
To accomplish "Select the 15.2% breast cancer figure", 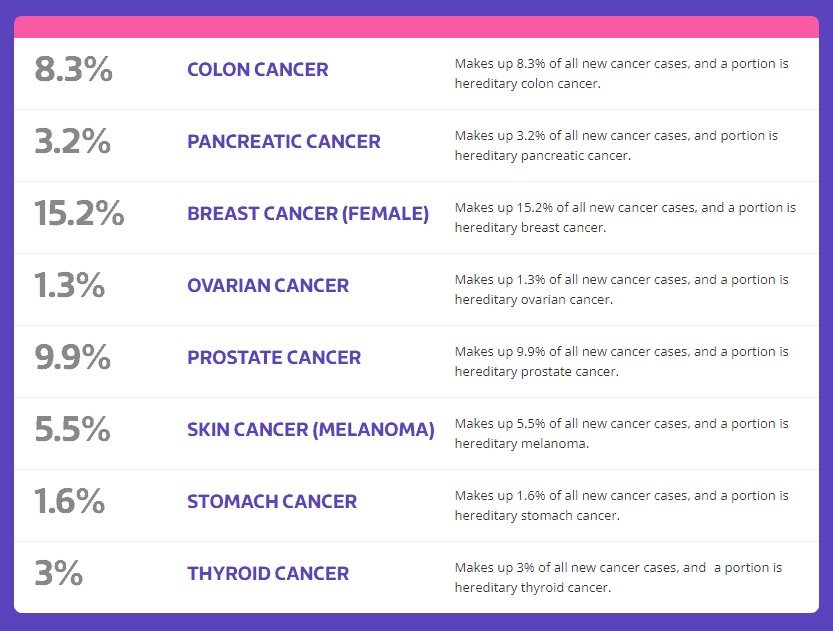I will pyautogui.click(x=79, y=213).
